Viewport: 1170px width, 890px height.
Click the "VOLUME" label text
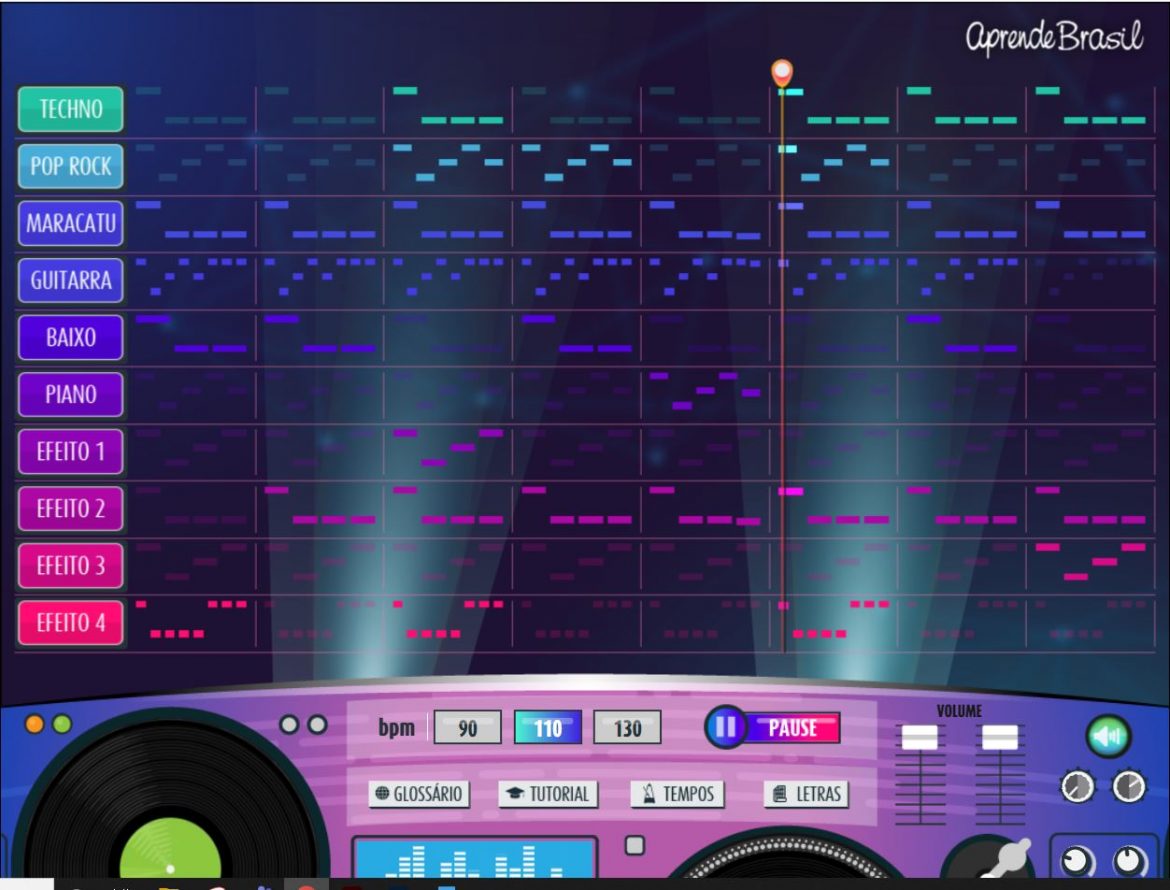coord(960,711)
